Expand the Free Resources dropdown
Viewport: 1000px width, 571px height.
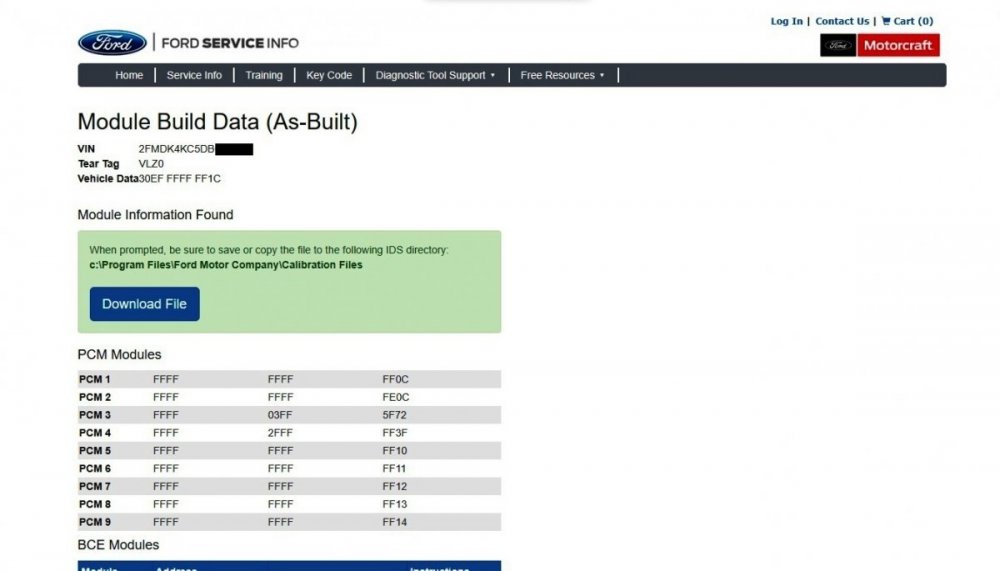pyautogui.click(x=562, y=75)
